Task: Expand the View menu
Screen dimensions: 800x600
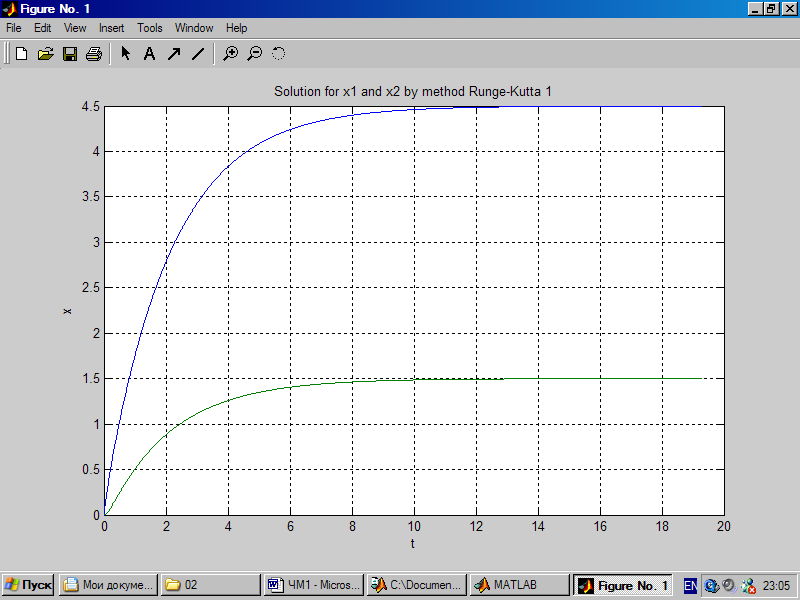Action: [75, 28]
